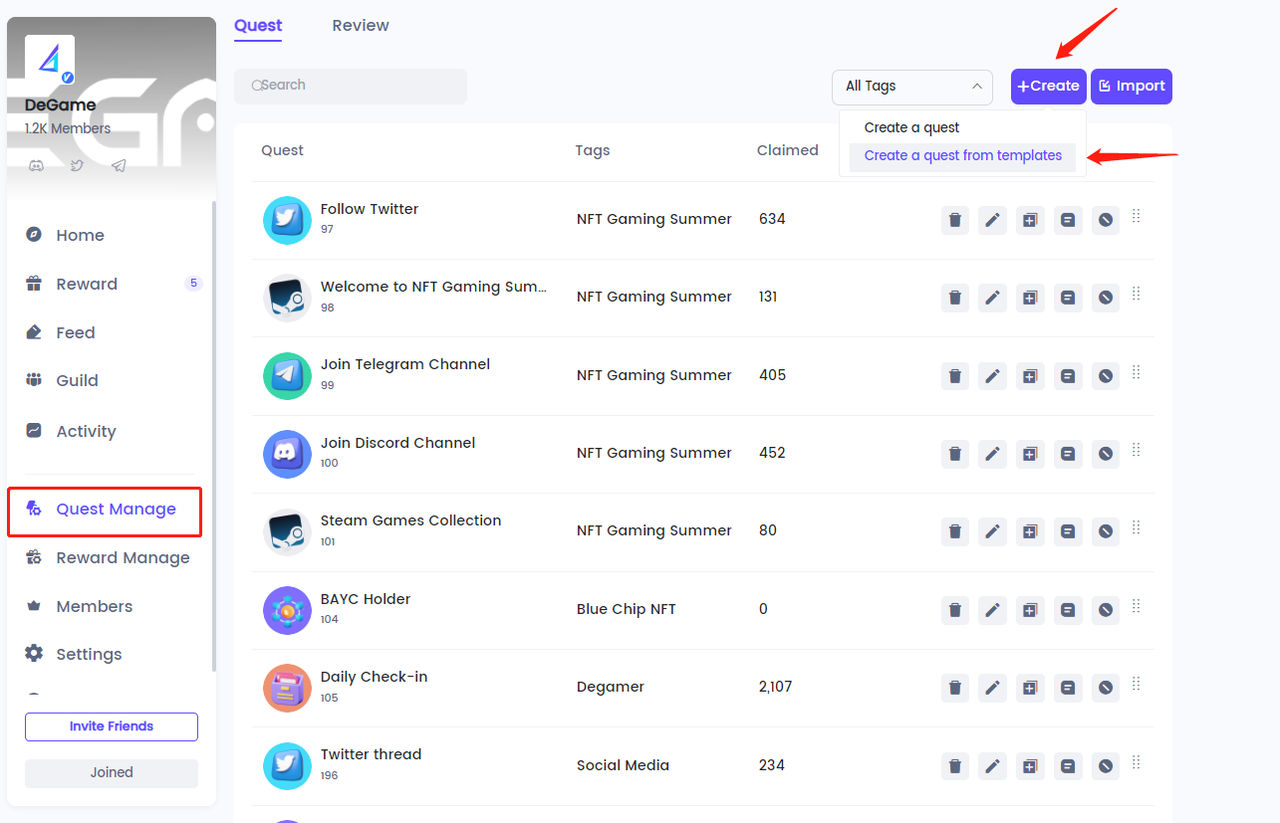The height and width of the screenshot is (823, 1280).
Task: Disable the Join Discord Channel quest
Action: [x=1105, y=454]
